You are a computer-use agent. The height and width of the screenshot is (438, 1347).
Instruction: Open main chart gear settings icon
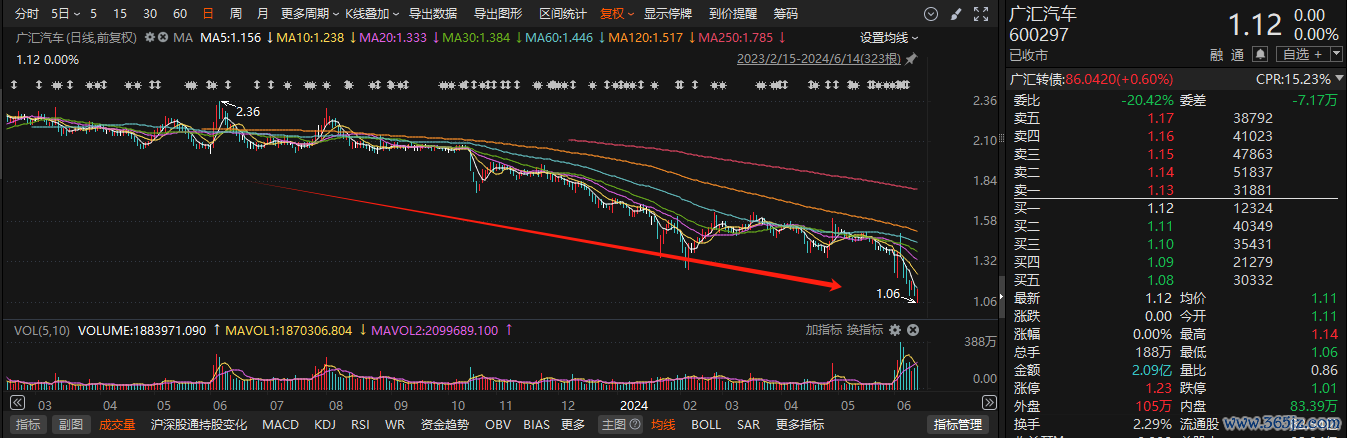[150, 37]
